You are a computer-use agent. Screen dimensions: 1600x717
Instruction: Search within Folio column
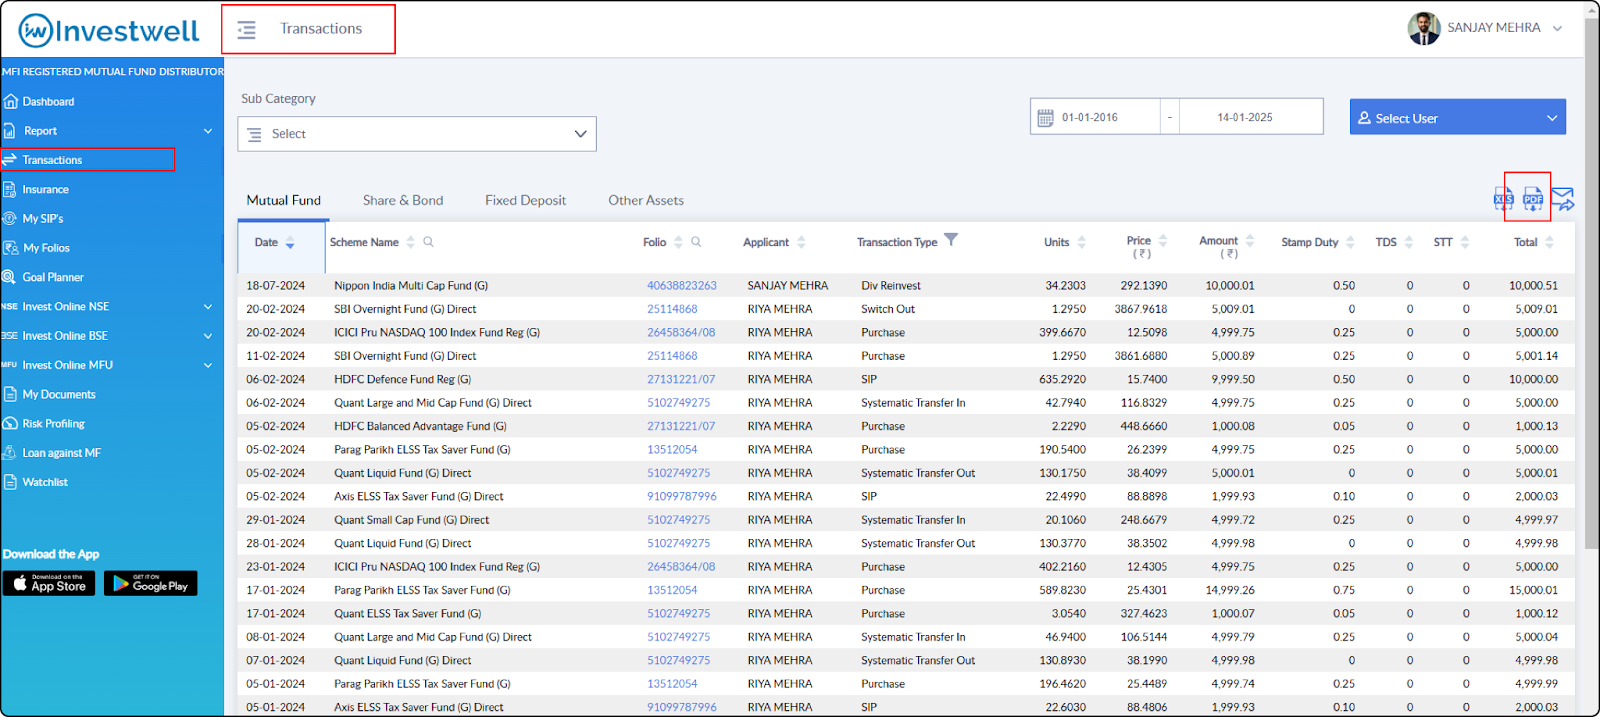[x=696, y=242]
